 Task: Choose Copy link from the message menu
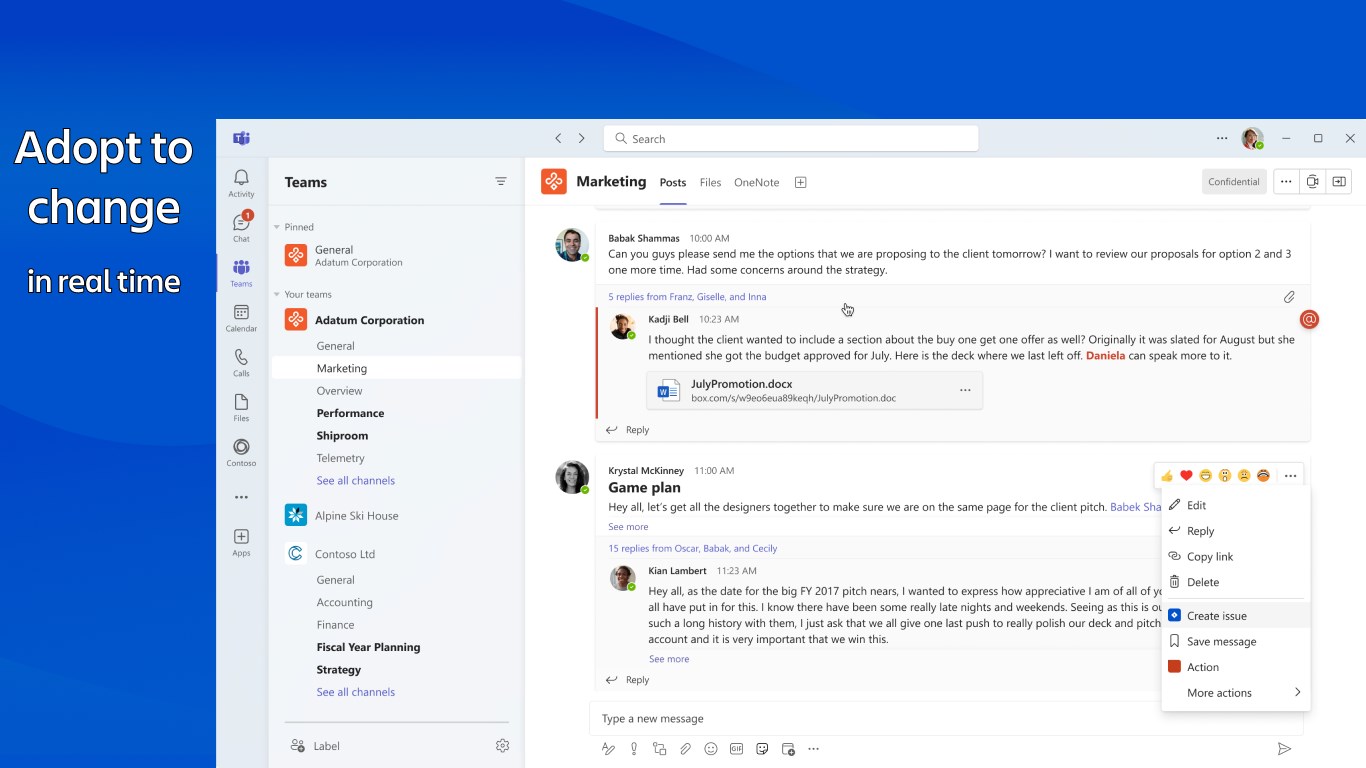tap(1236, 557)
